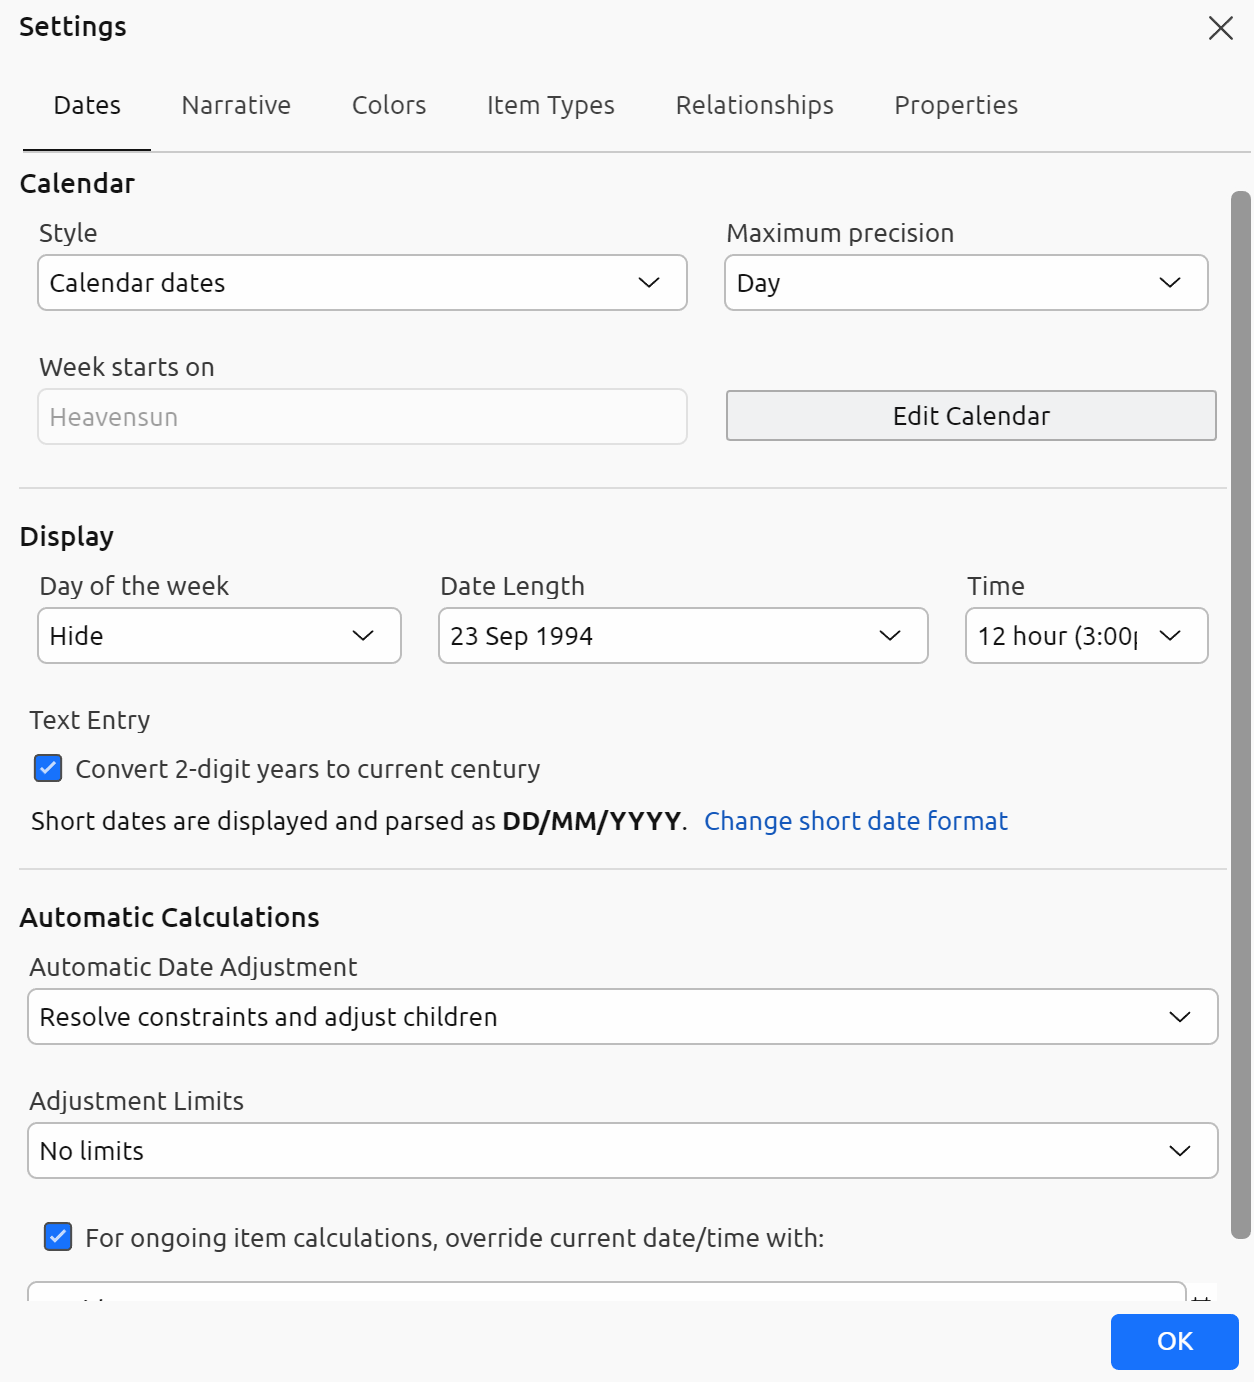Expand the Maximum precision dropdown

pyautogui.click(x=965, y=283)
